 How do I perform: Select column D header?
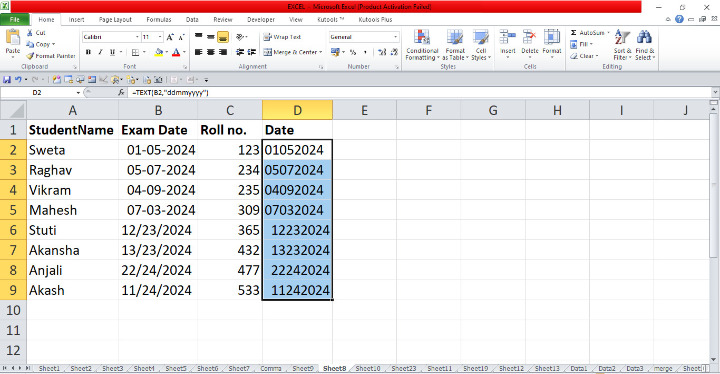[x=297, y=110]
